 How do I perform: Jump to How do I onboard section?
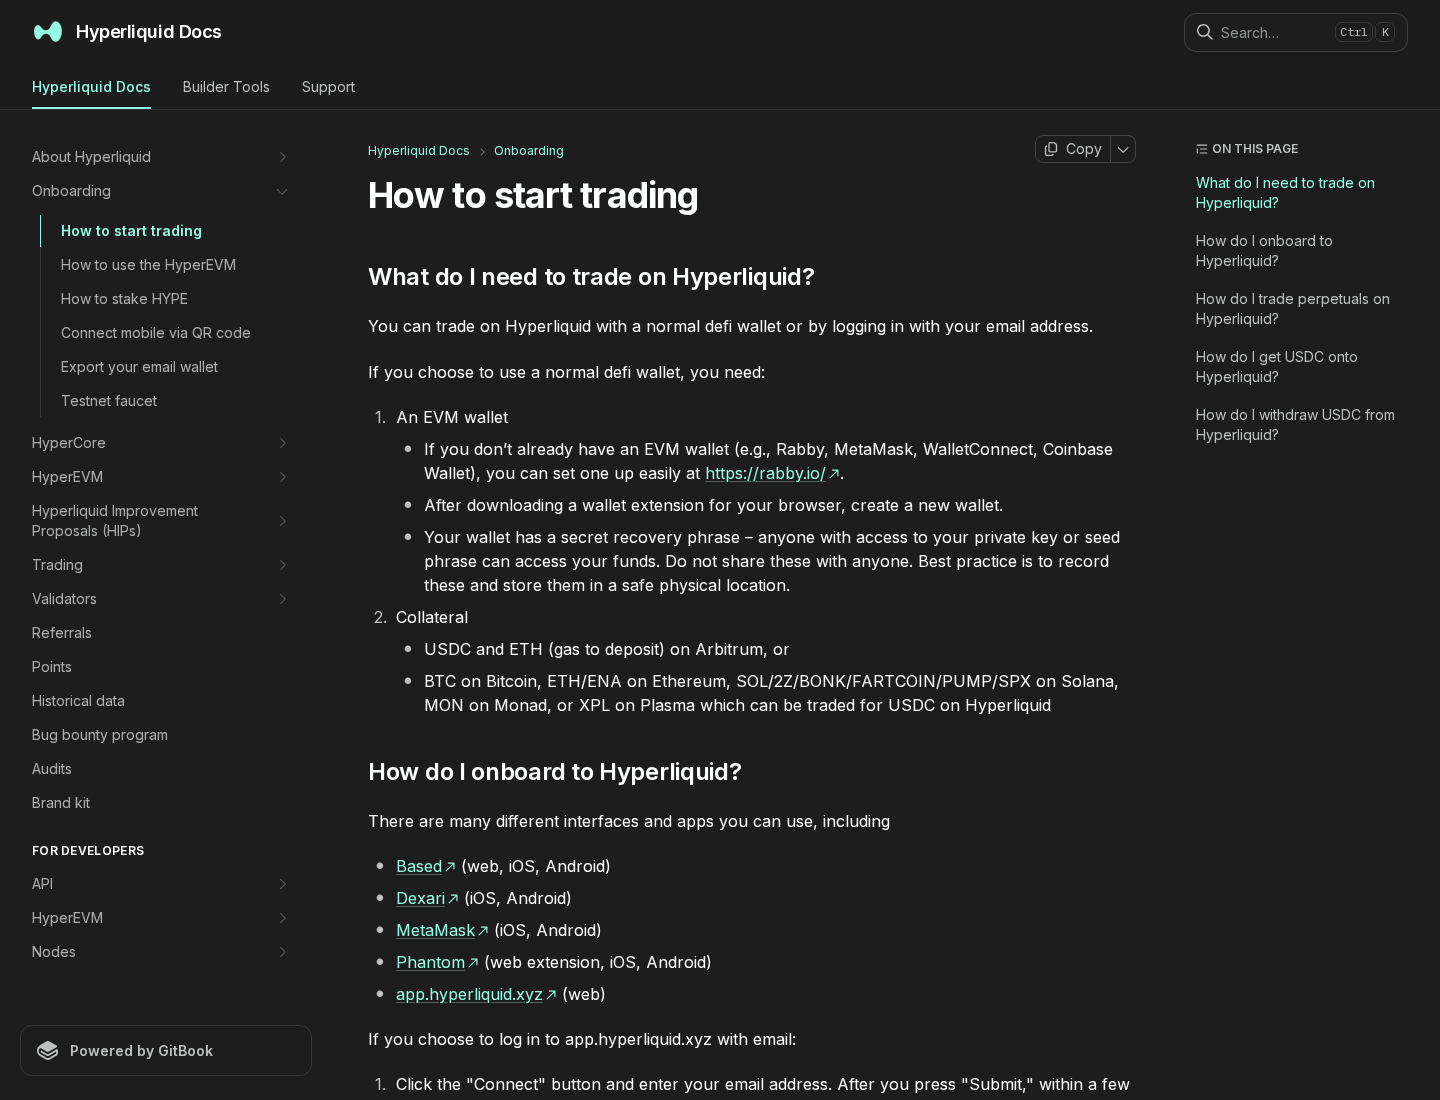coord(1264,251)
